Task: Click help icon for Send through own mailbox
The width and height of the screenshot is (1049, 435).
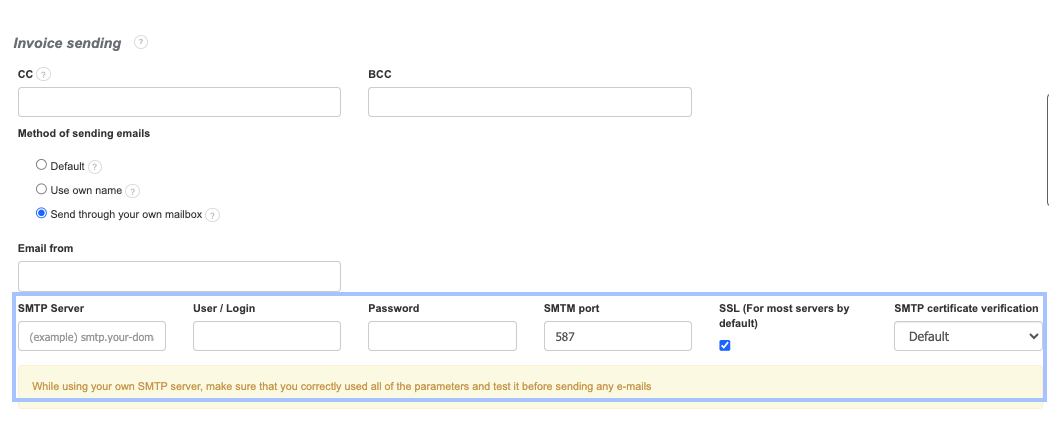Action: pos(212,214)
